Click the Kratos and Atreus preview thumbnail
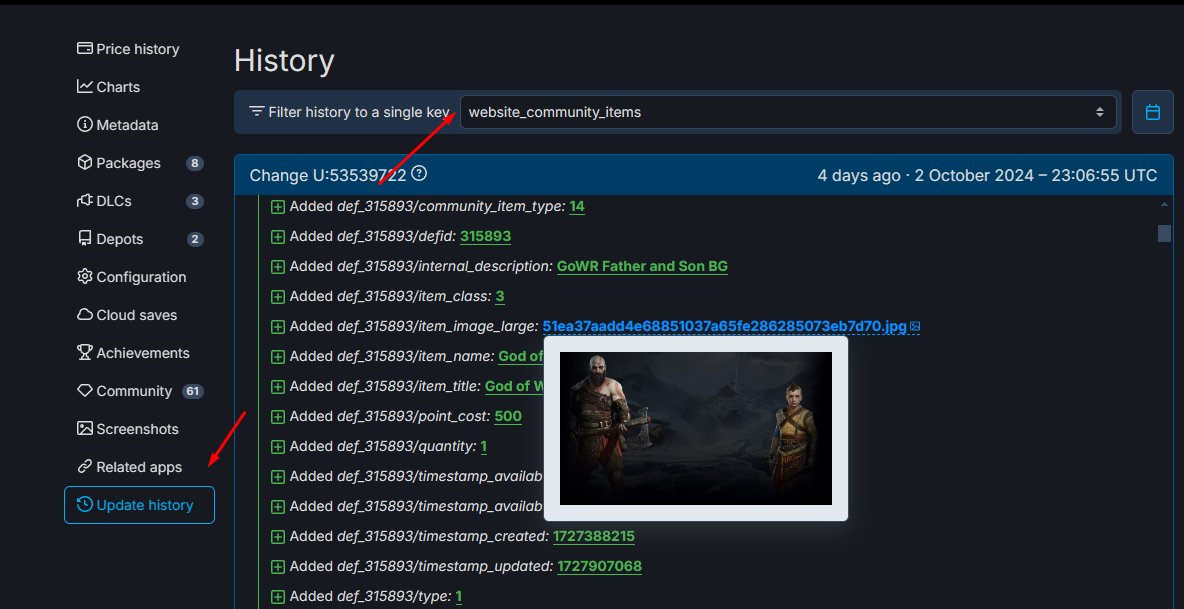 [695, 429]
